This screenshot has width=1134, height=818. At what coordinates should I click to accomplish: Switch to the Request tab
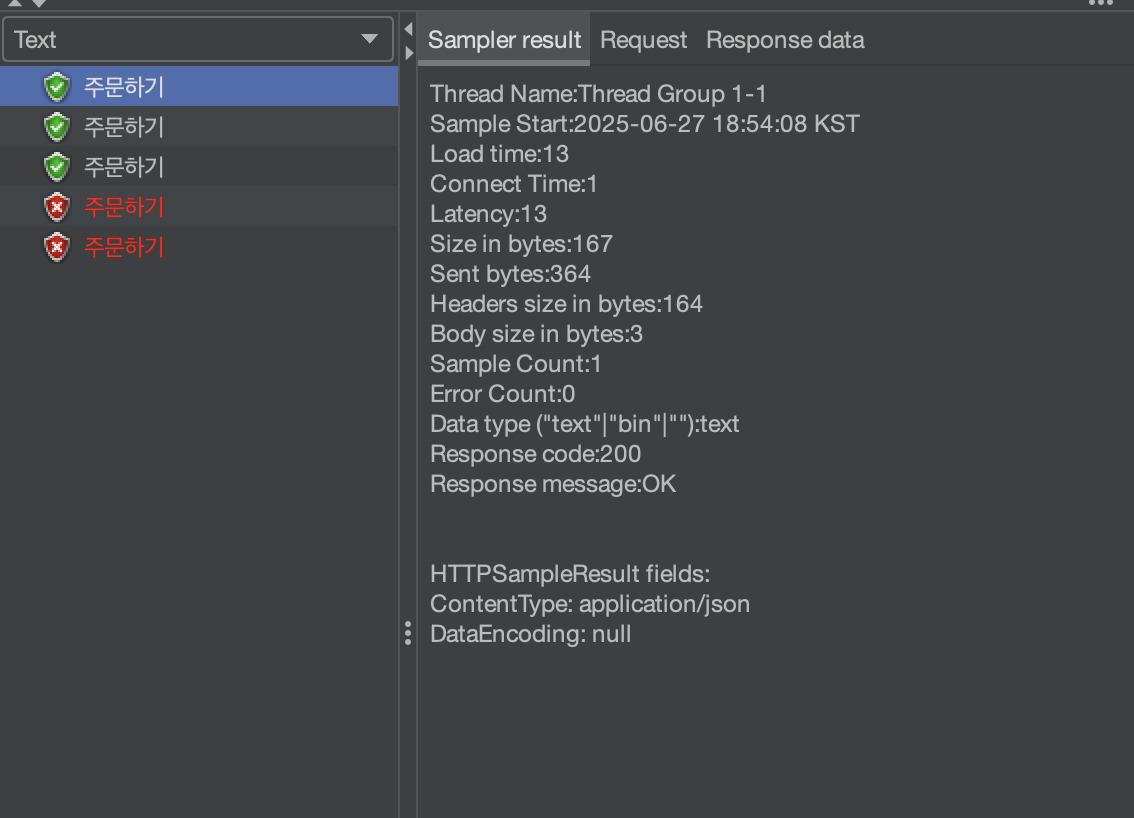(x=643, y=40)
